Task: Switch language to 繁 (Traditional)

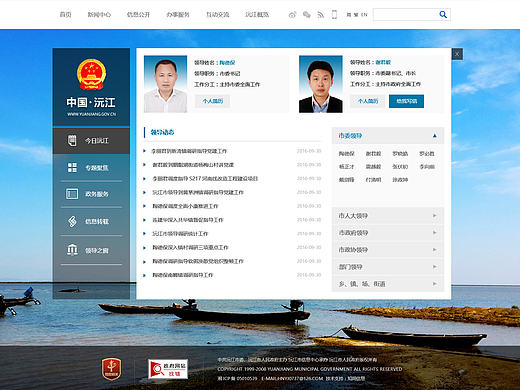Action: (x=356, y=15)
